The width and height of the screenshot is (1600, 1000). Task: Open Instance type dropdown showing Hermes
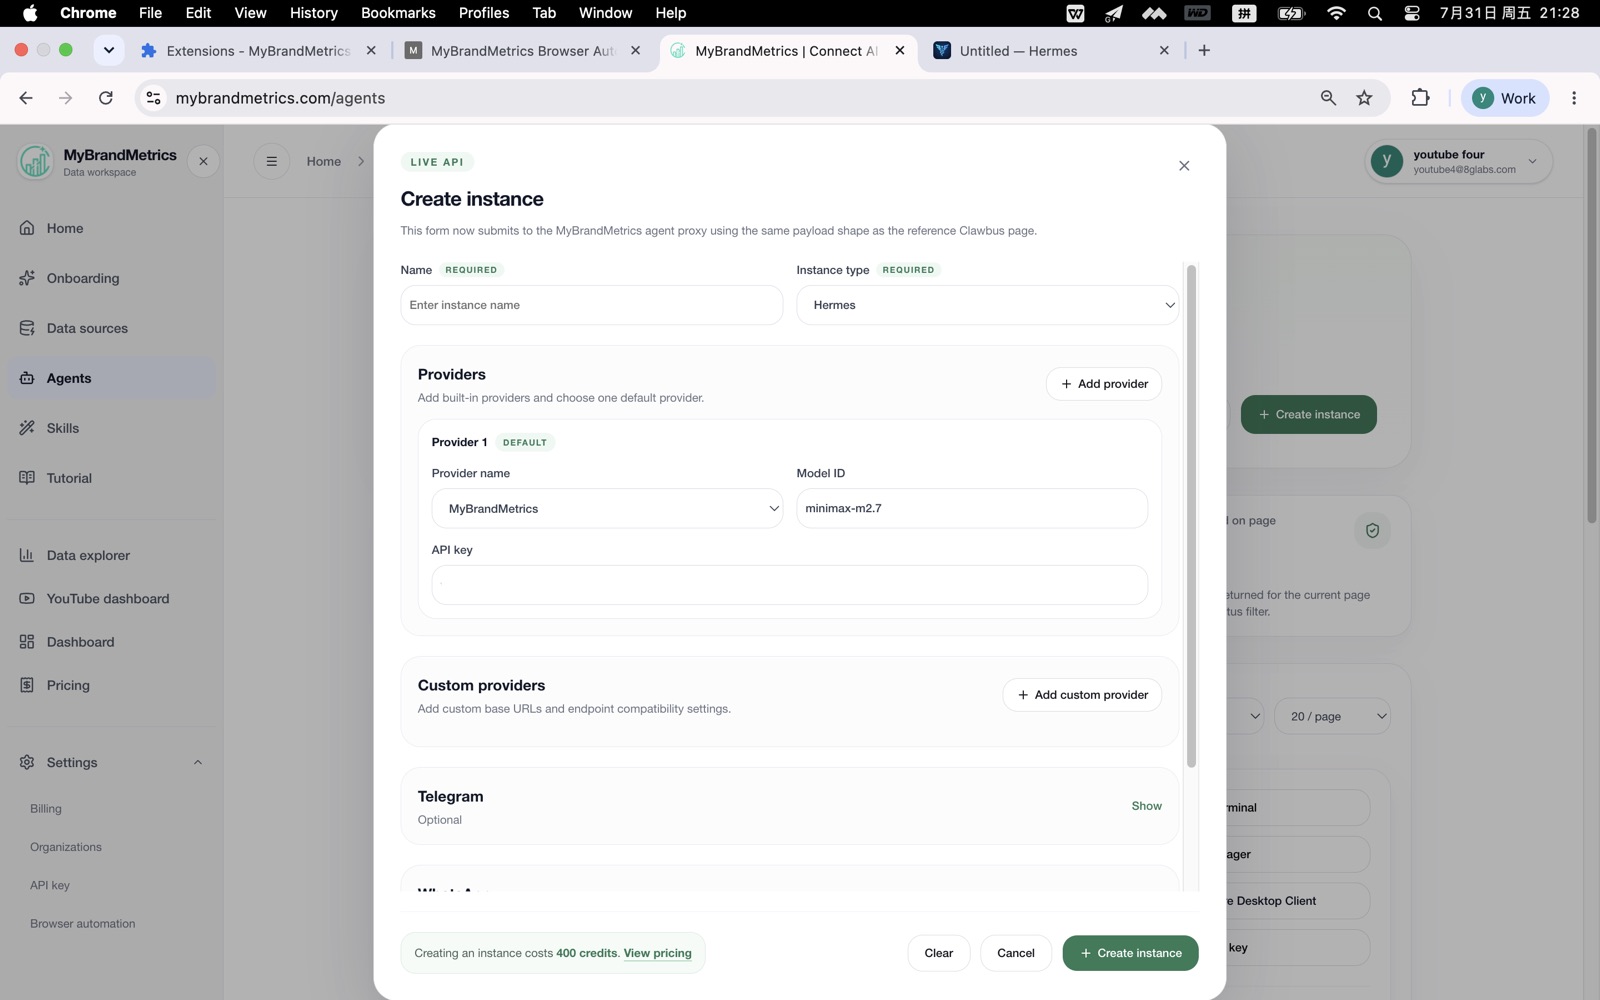click(987, 305)
